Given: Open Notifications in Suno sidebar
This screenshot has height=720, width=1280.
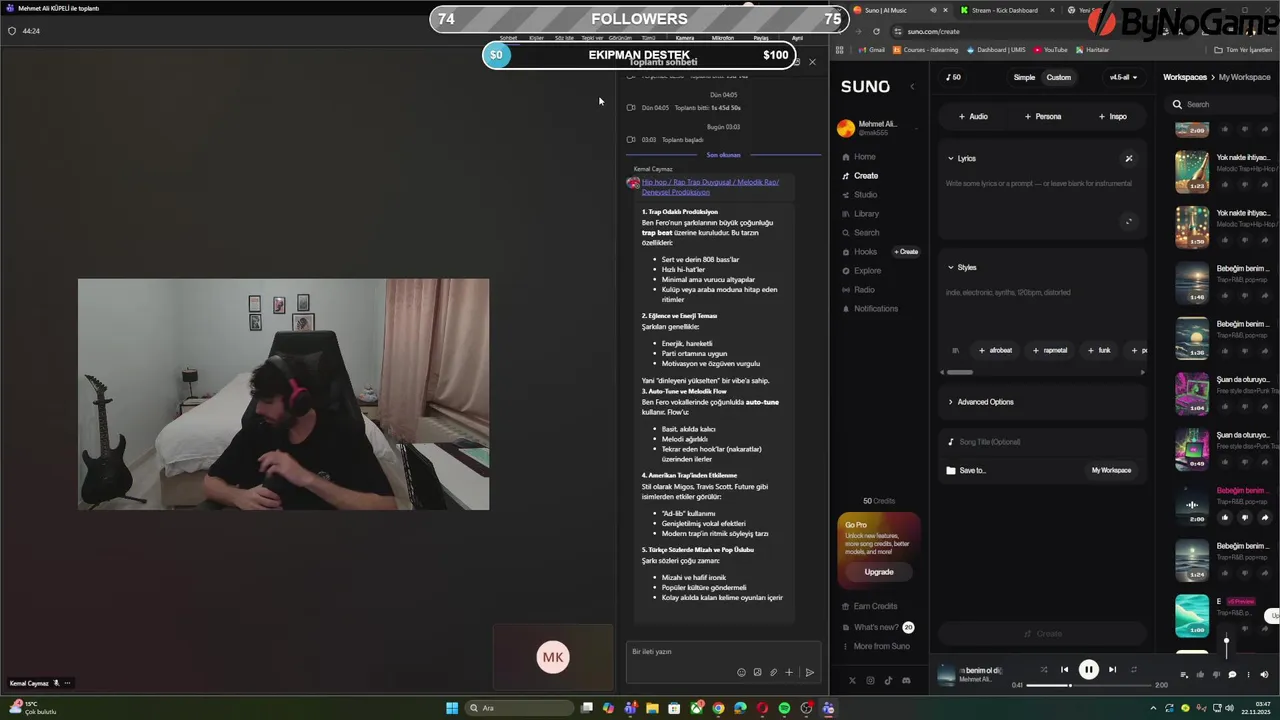Looking at the screenshot, I should [x=869, y=309].
